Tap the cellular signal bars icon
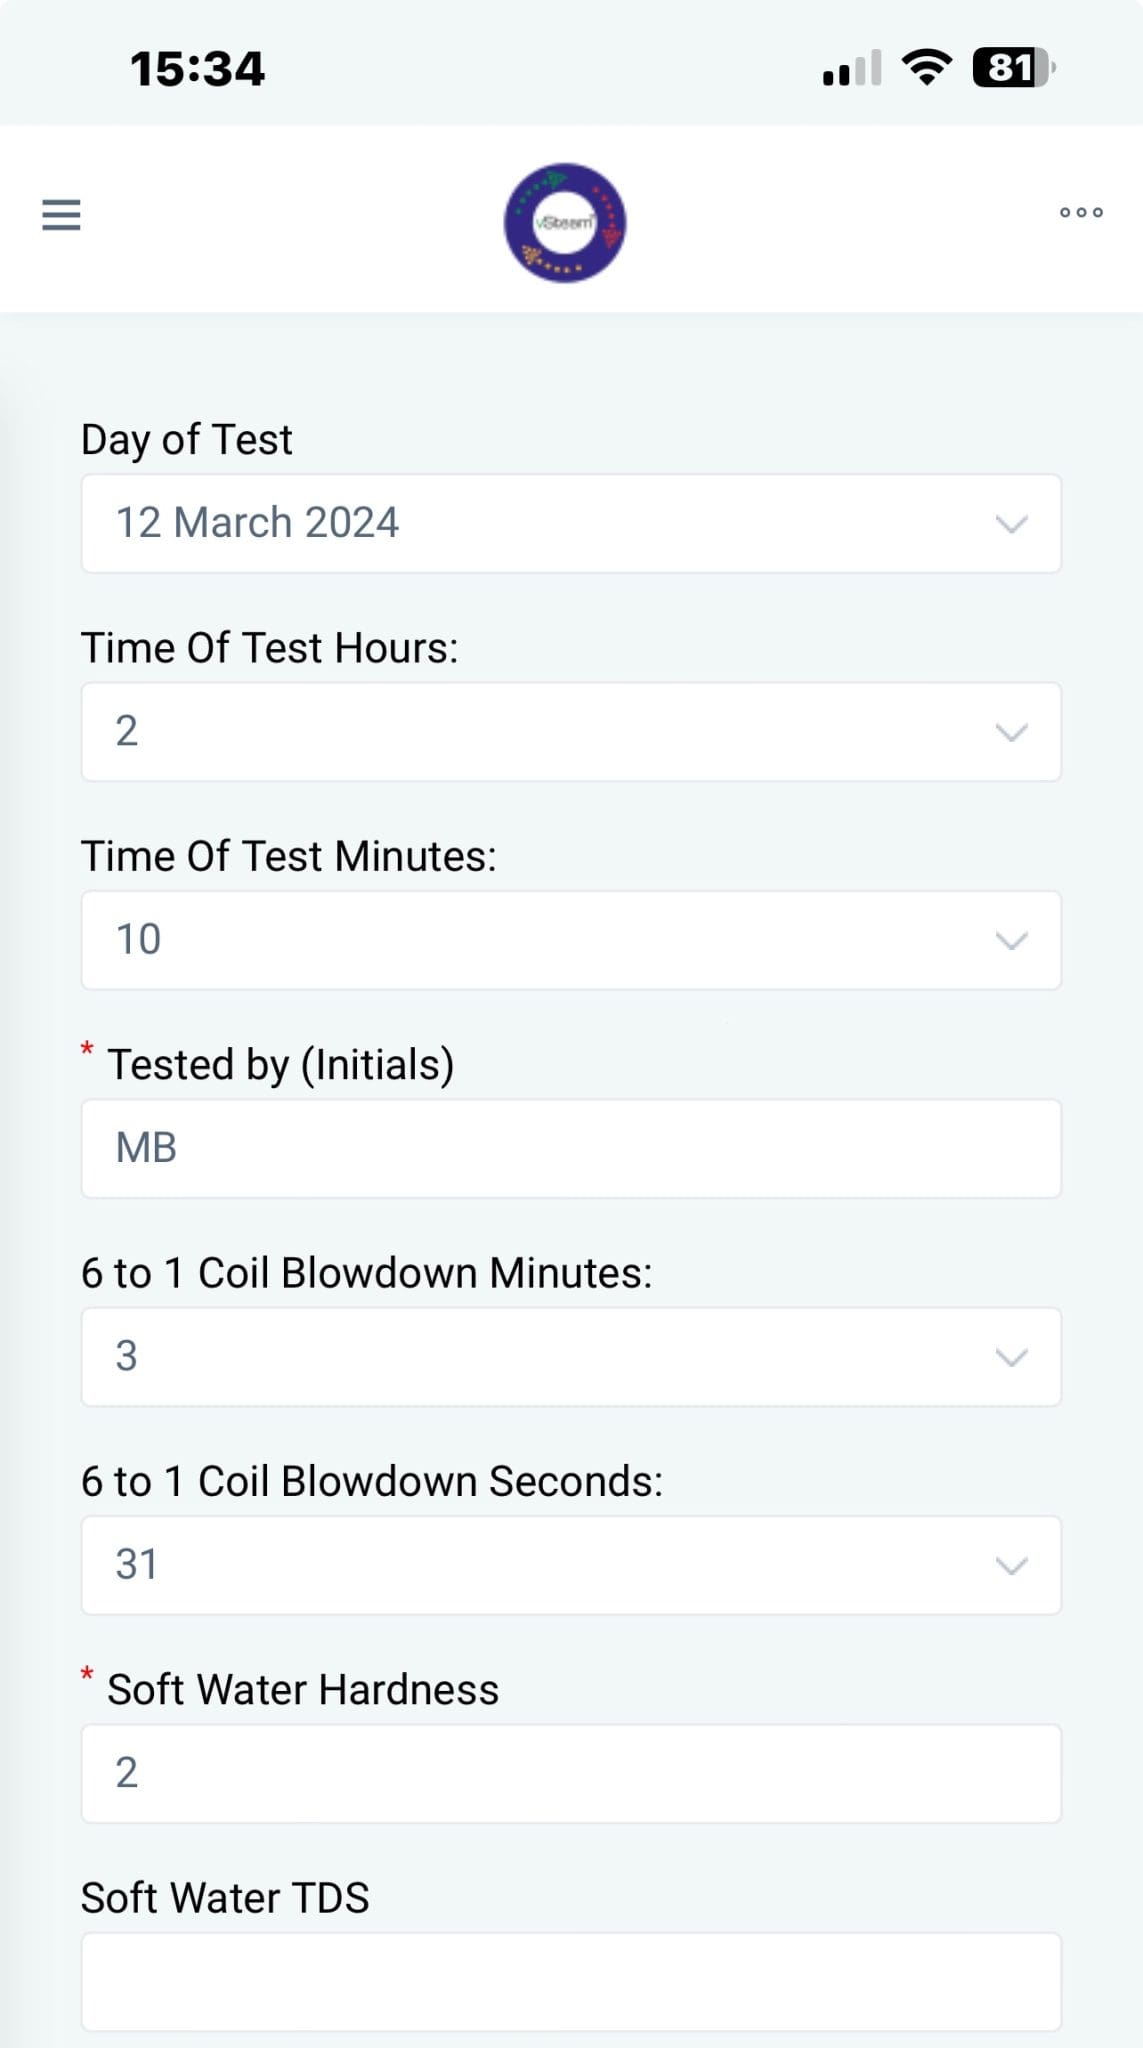 (x=851, y=69)
